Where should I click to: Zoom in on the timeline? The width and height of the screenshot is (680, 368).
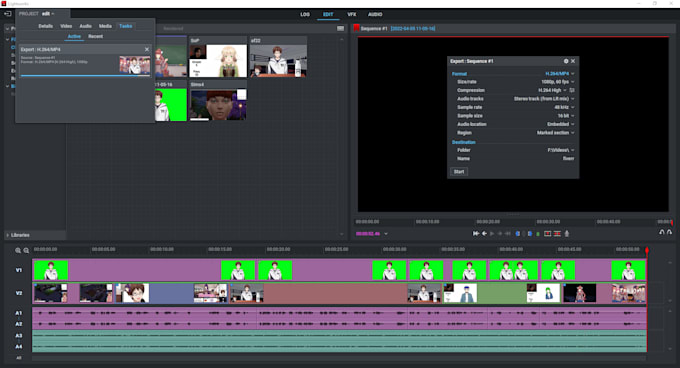click(x=18, y=251)
